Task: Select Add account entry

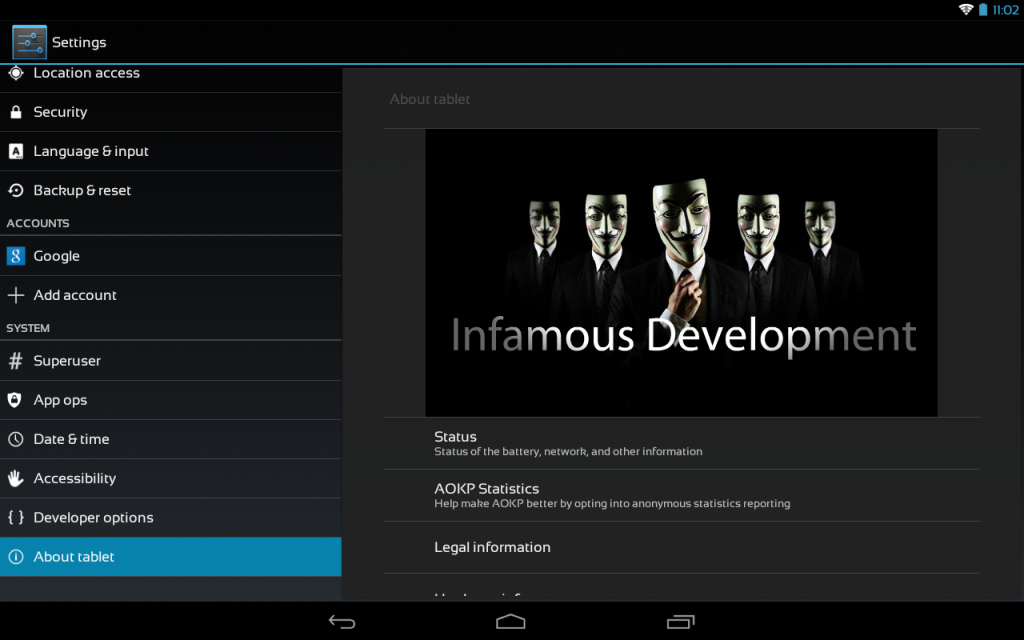Action: click(x=170, y=295)
